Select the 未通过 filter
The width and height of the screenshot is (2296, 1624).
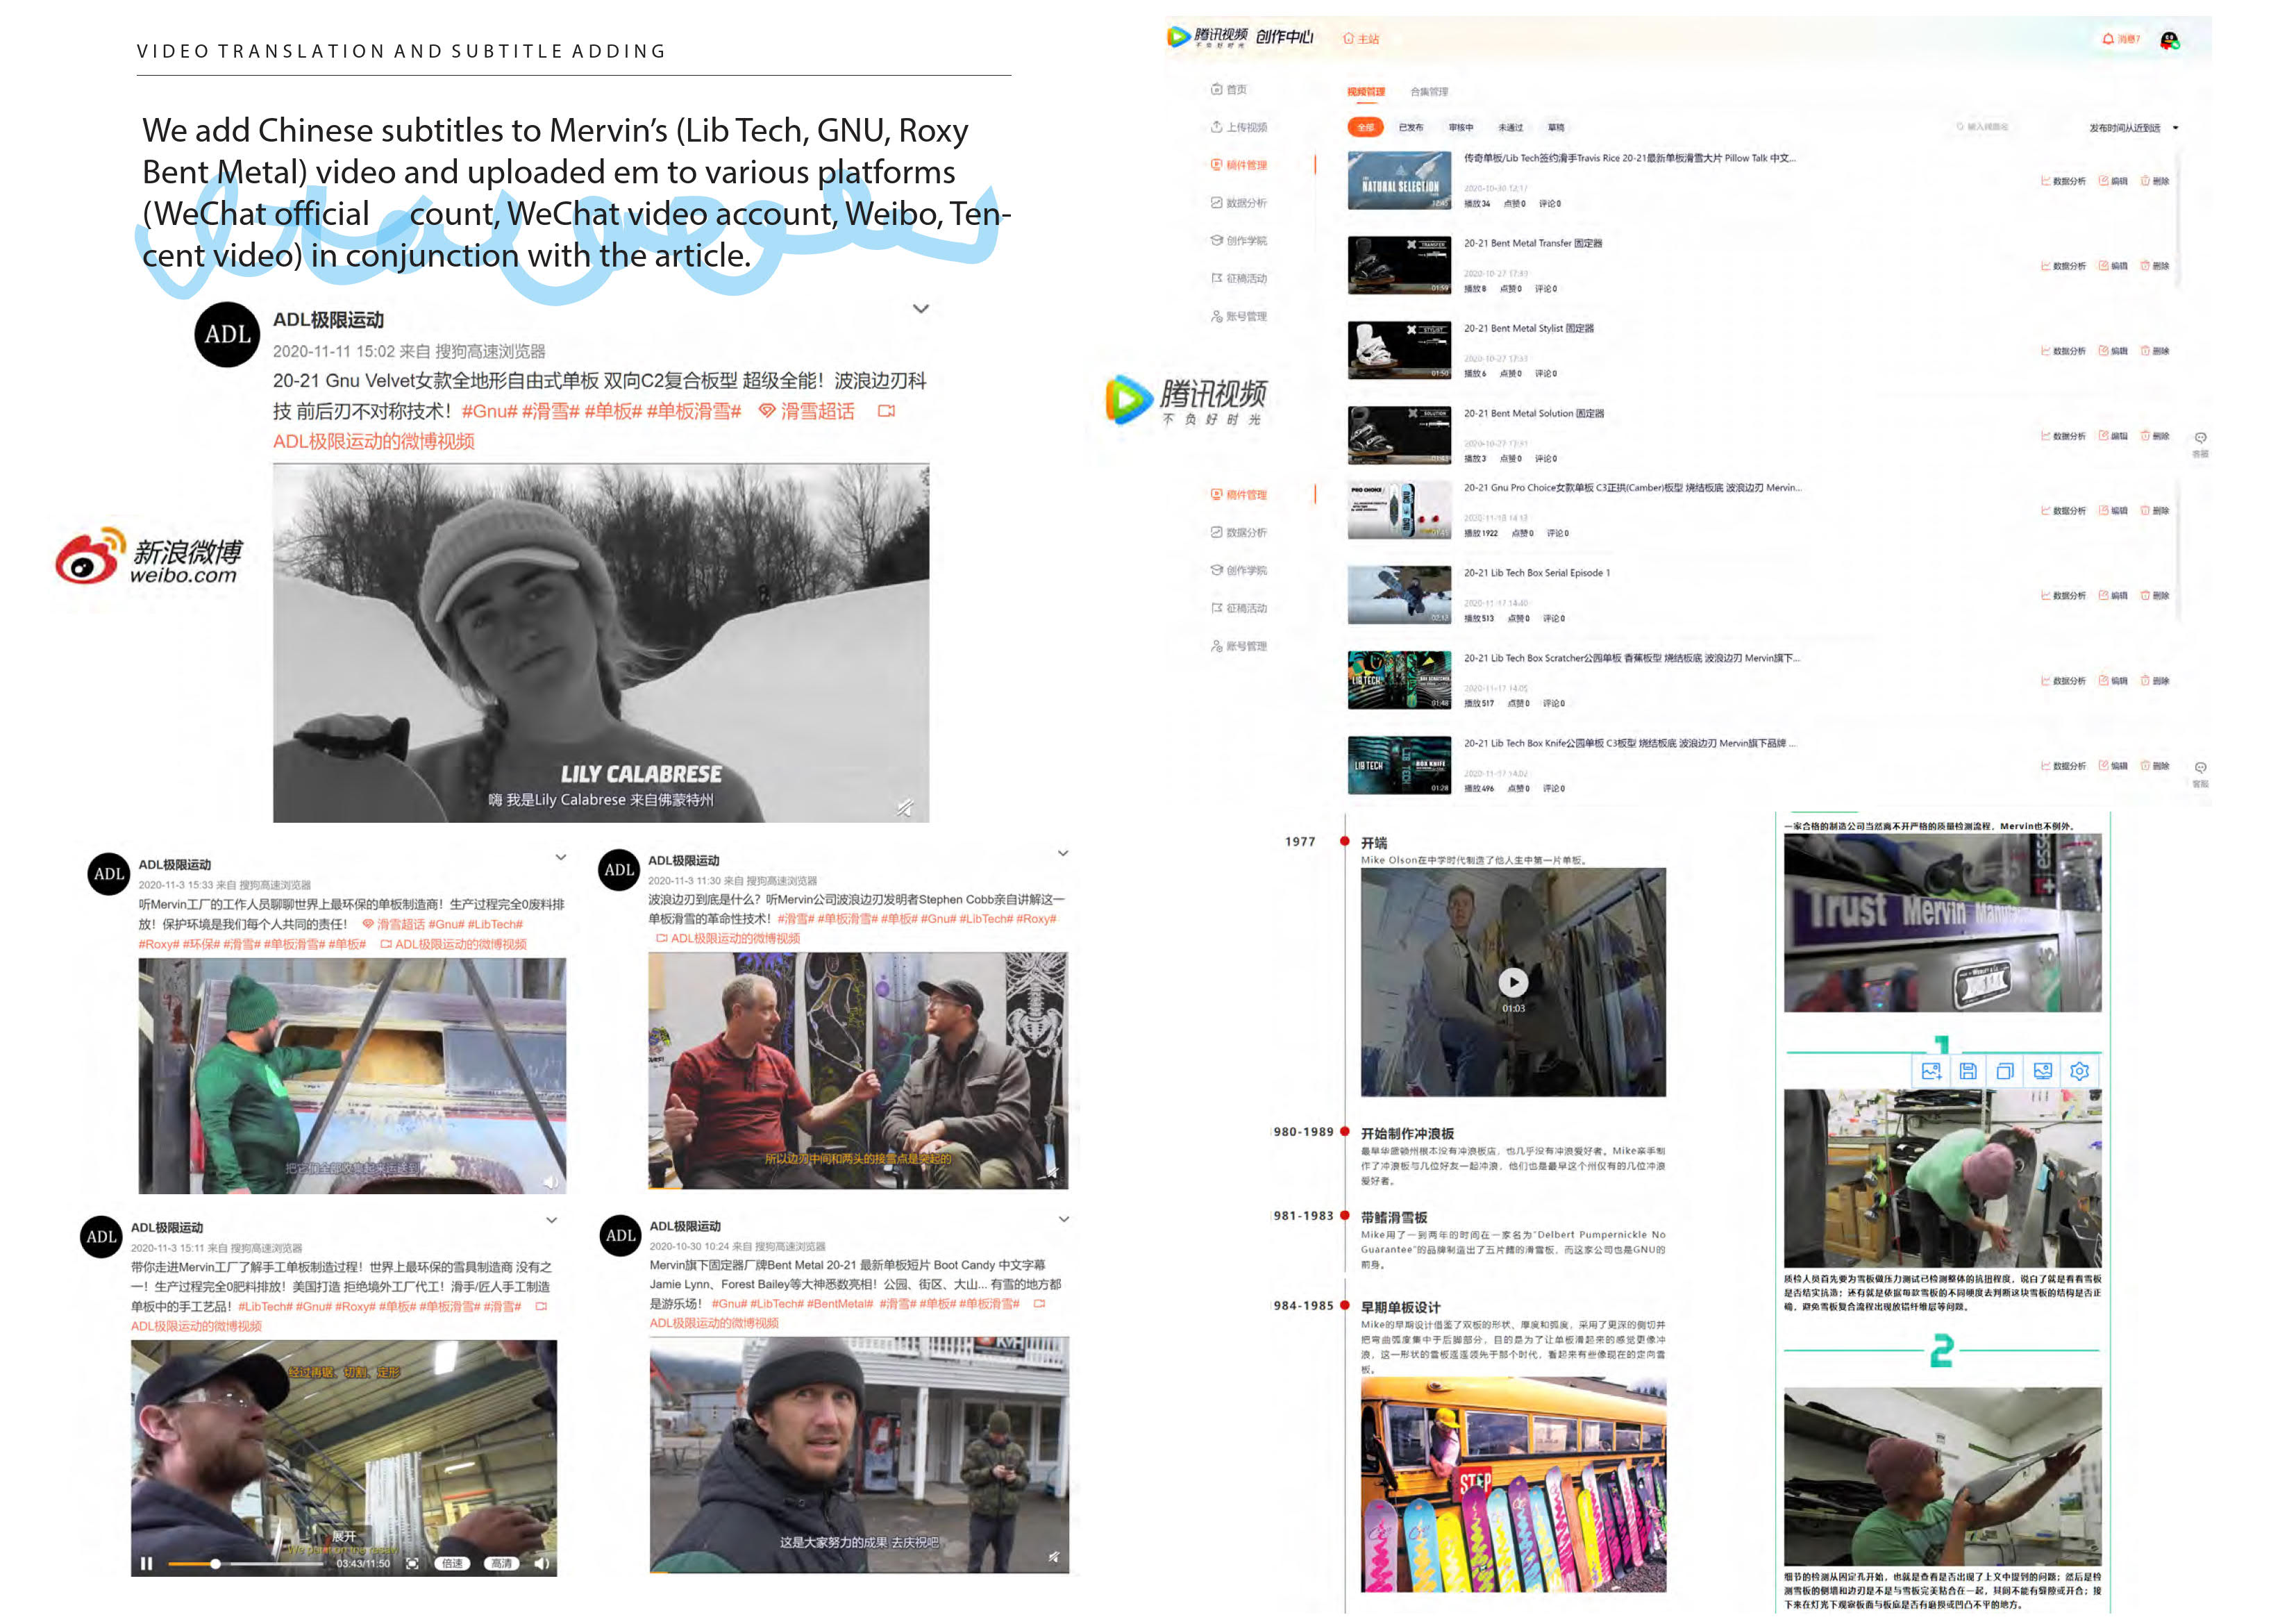tap(1510, 127)
